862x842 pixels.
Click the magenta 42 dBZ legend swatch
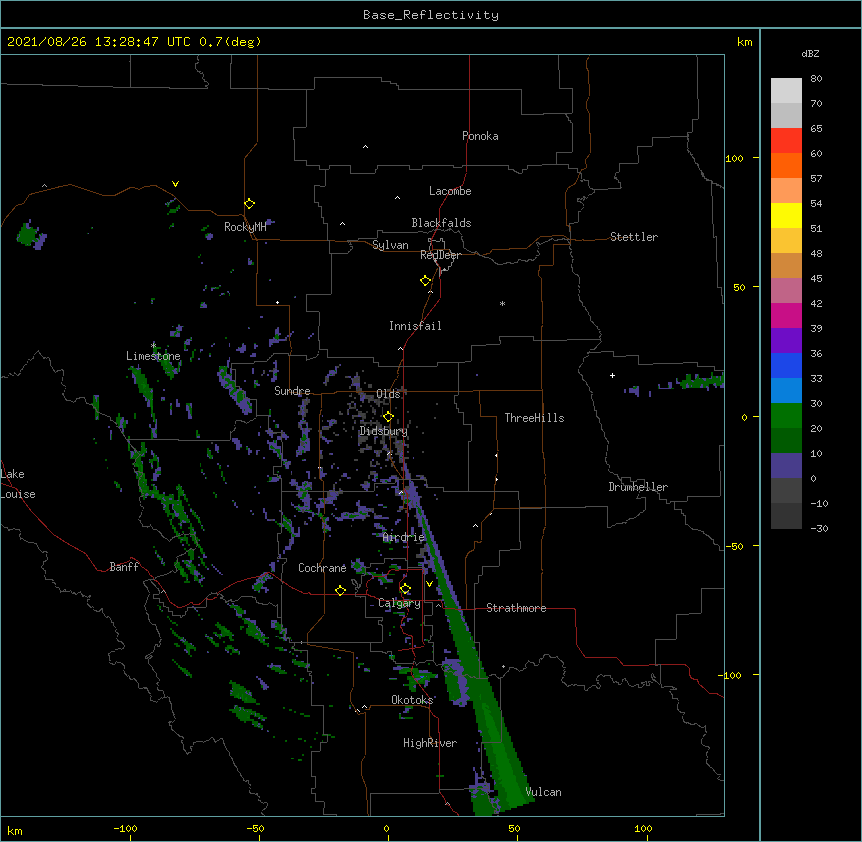tap(786, 315)
